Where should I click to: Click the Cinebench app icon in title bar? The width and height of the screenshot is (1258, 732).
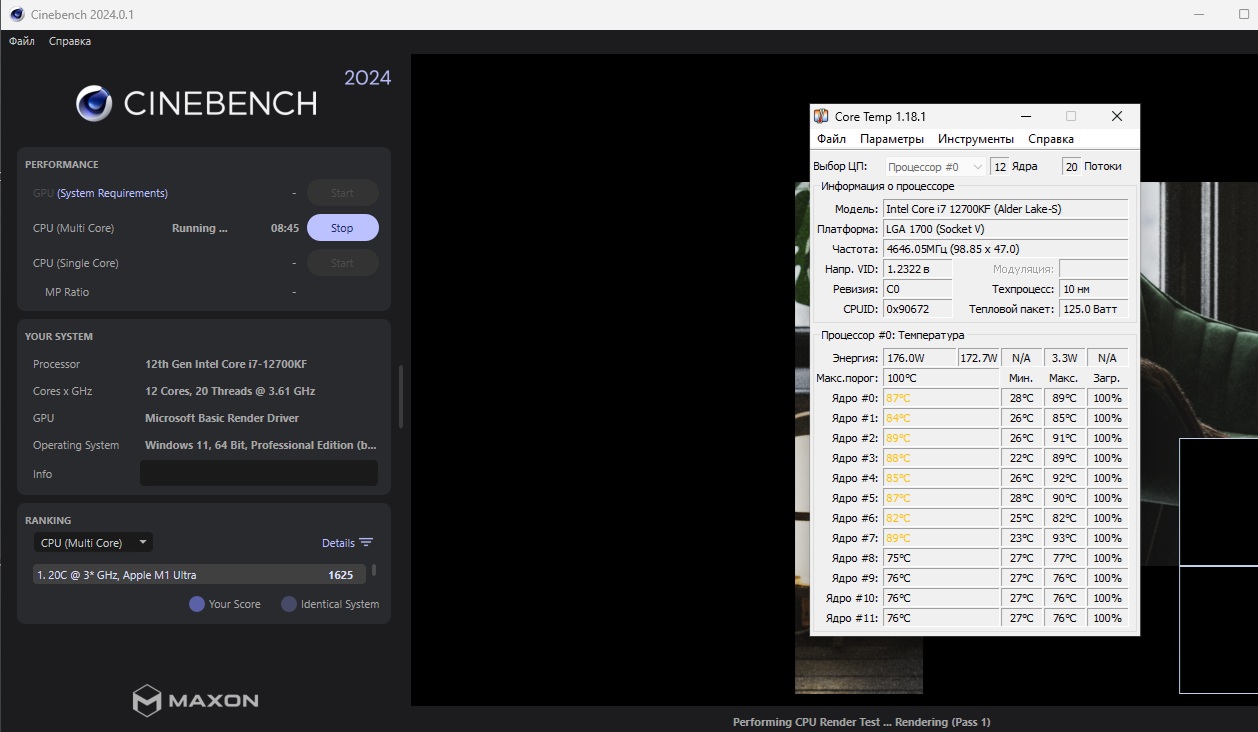pyautogui.click(x=17, y=15)
